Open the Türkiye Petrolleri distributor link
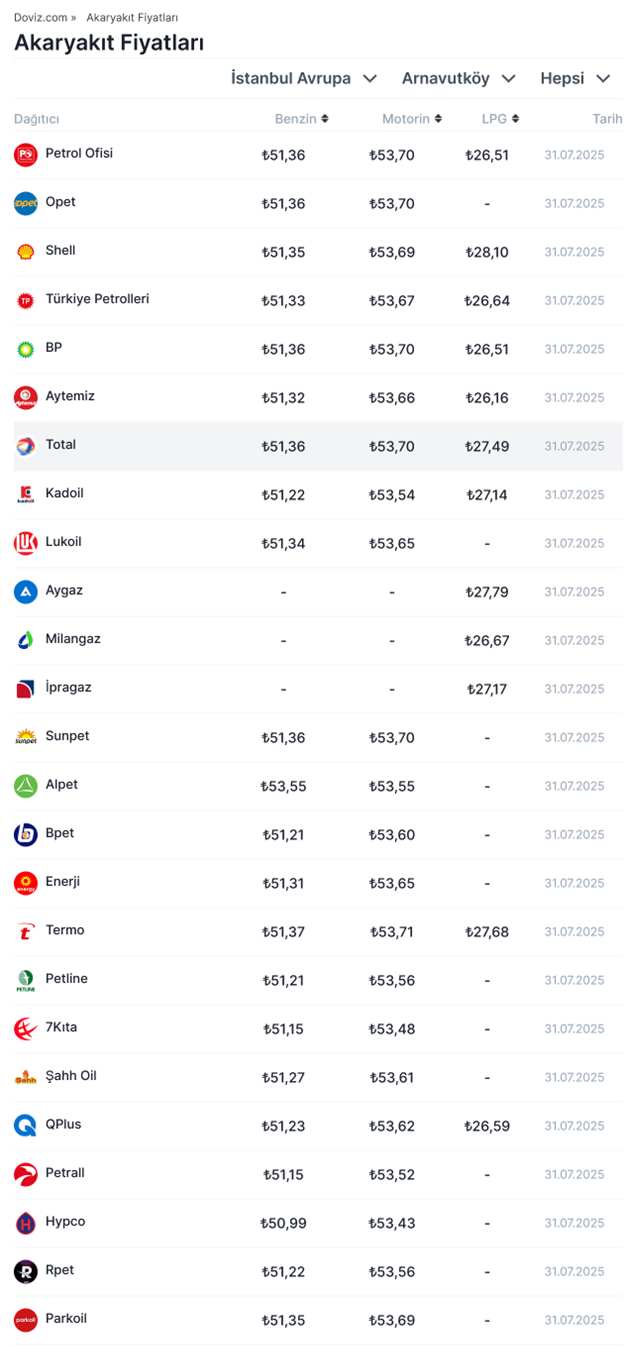This screenshot has height=1347, width=624. [x=97, y=299]
